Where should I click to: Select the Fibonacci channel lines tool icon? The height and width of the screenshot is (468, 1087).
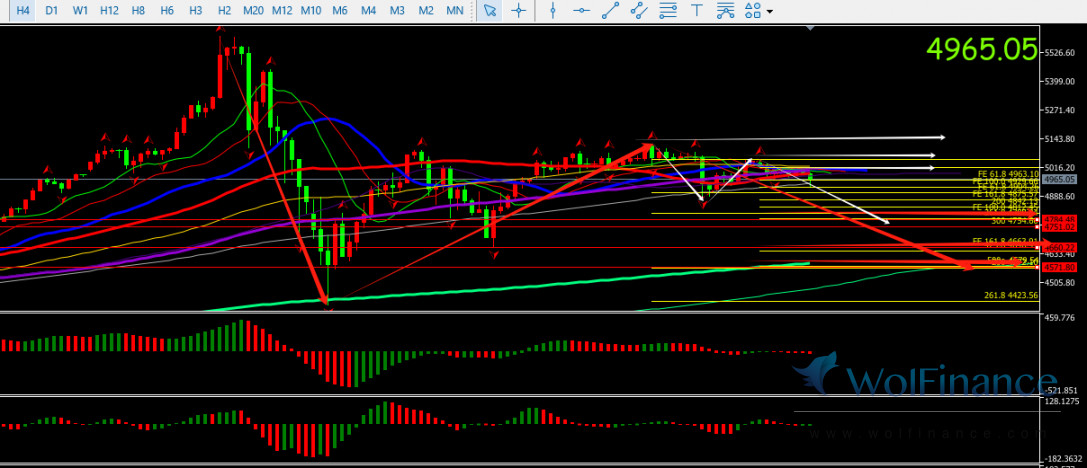(x=727, y=10)
